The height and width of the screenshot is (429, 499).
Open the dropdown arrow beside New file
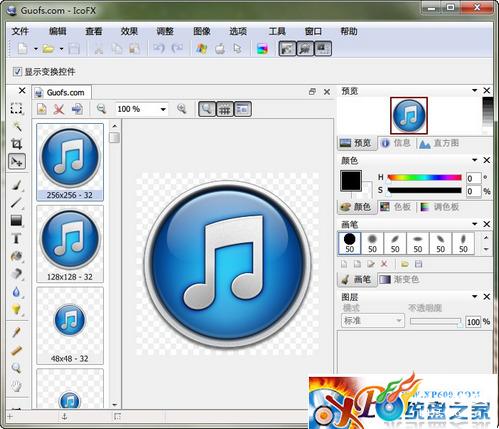pos(35,49)
